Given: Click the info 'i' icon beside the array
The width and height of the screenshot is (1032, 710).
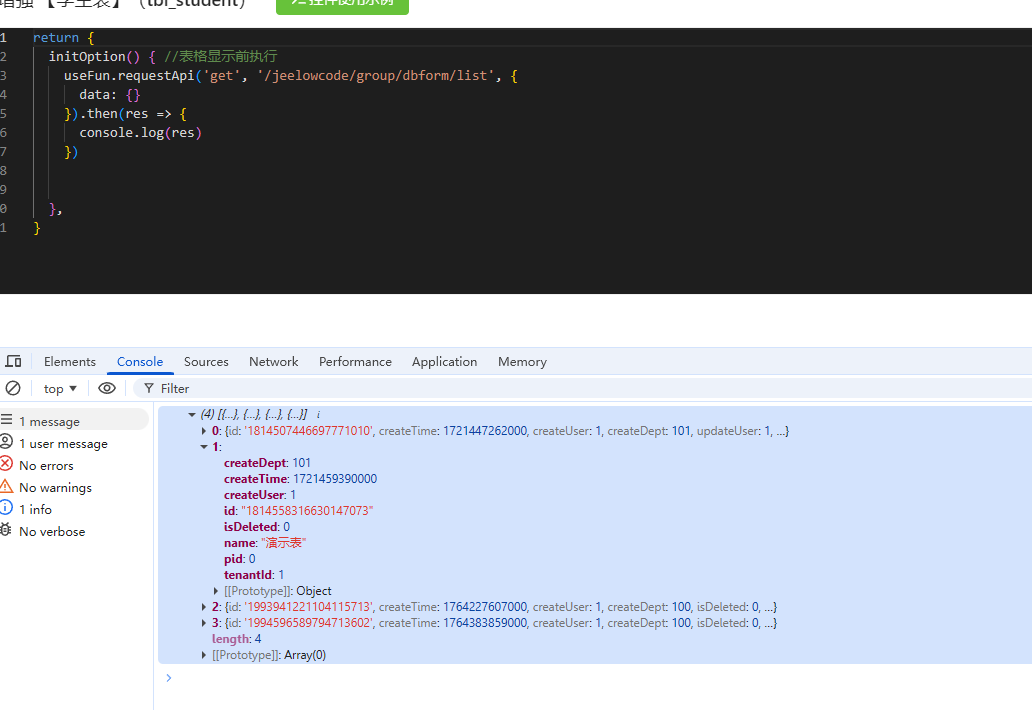Looking at the screenshot, I should point(318,414).
